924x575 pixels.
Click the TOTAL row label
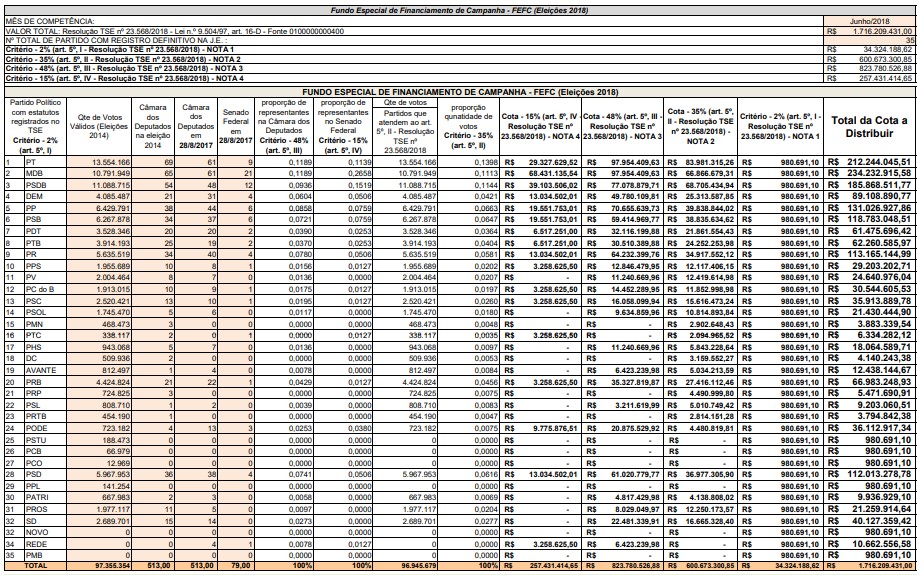35,566
